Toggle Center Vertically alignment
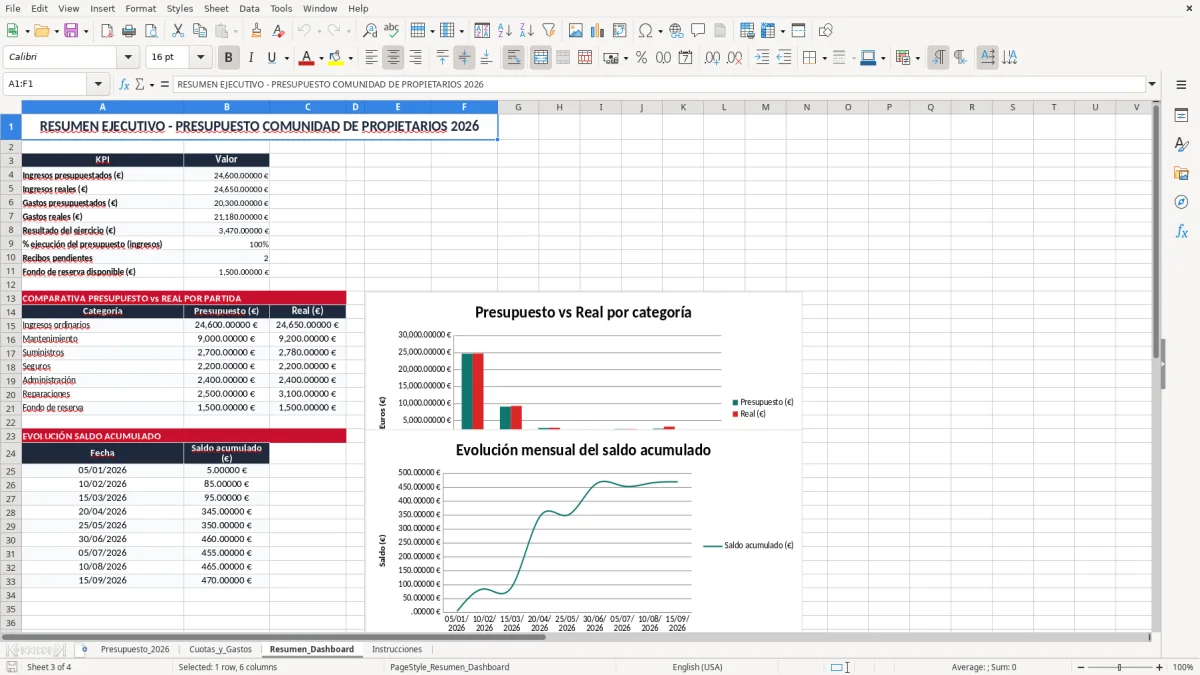Image resolution: width=1200 pixels, height=675 pixels. pyautogui.click(x=464, y=58)
